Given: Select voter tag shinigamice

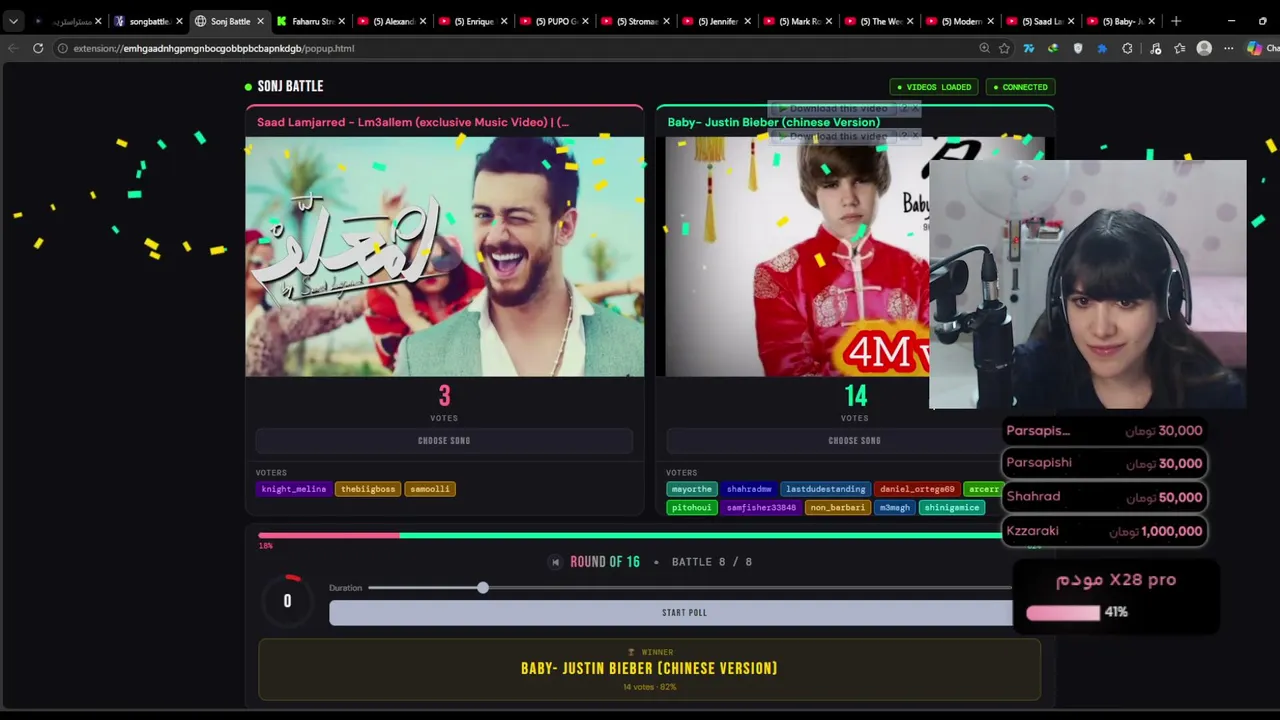Looking at the screenshot, I should point(952,507).
